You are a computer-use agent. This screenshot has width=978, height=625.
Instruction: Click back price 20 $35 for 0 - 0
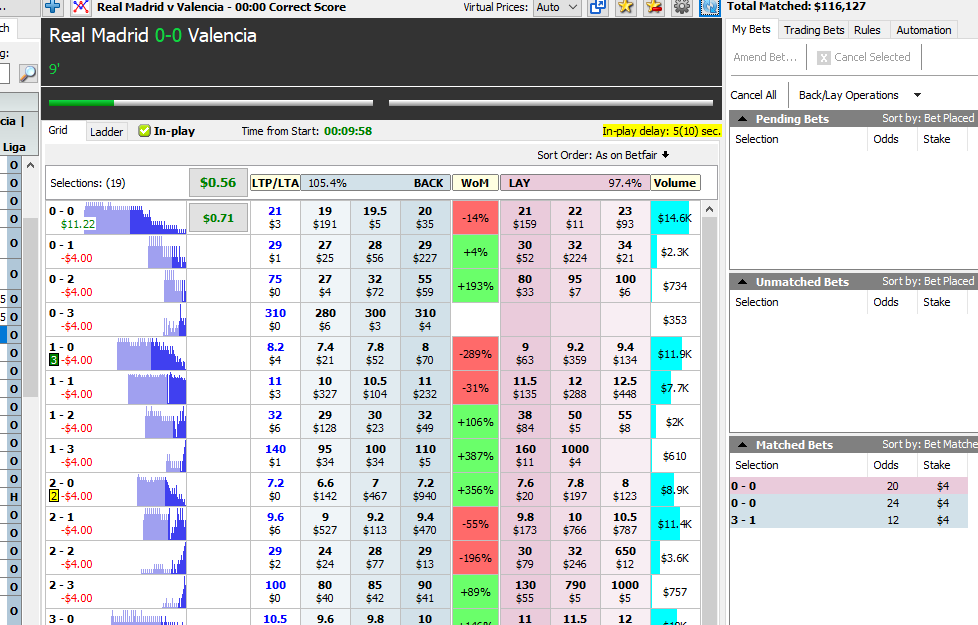click(425, 217)
